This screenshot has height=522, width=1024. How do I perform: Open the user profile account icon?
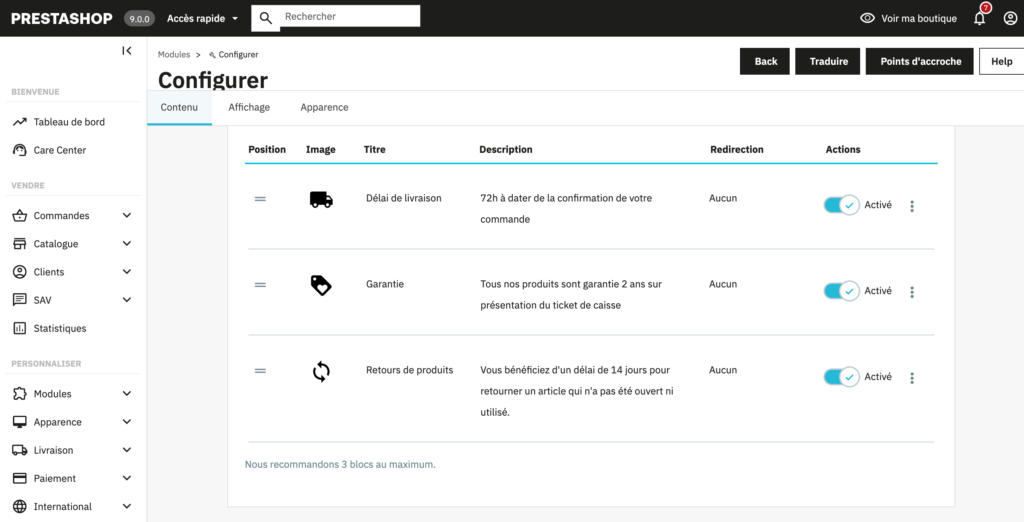coord(1009,18)
